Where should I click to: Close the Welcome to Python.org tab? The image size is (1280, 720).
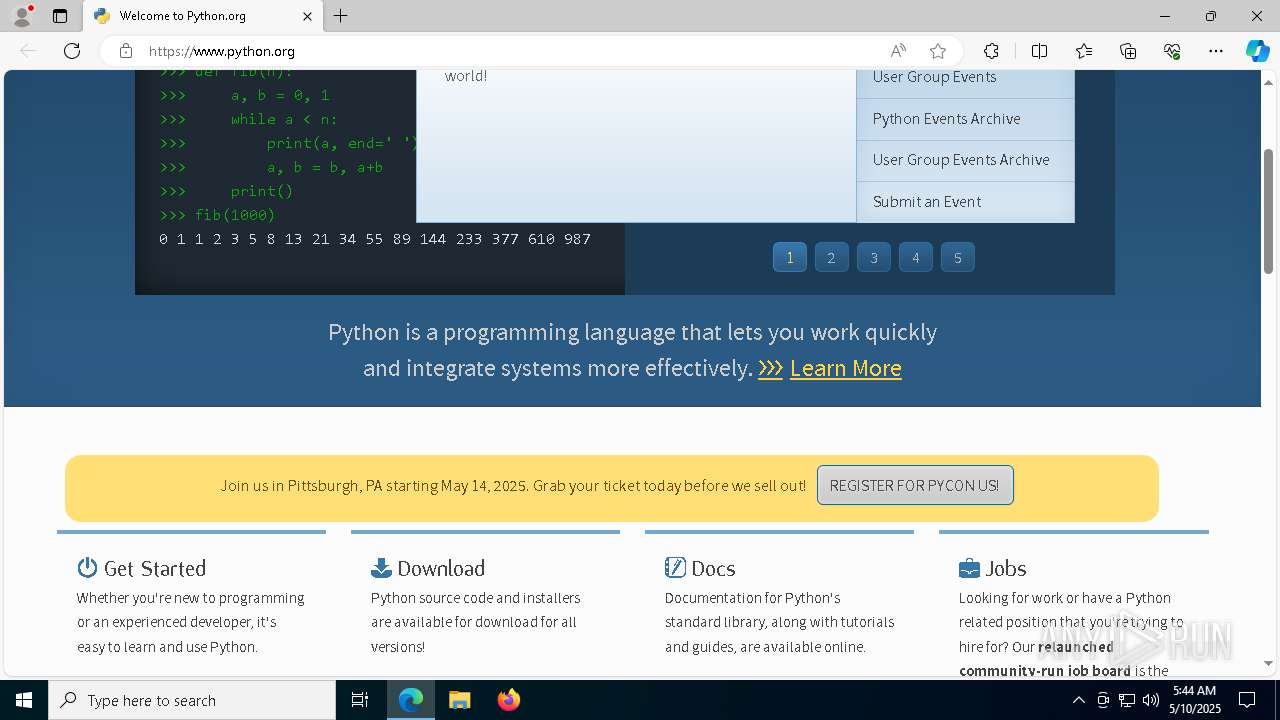click(308, 16)
